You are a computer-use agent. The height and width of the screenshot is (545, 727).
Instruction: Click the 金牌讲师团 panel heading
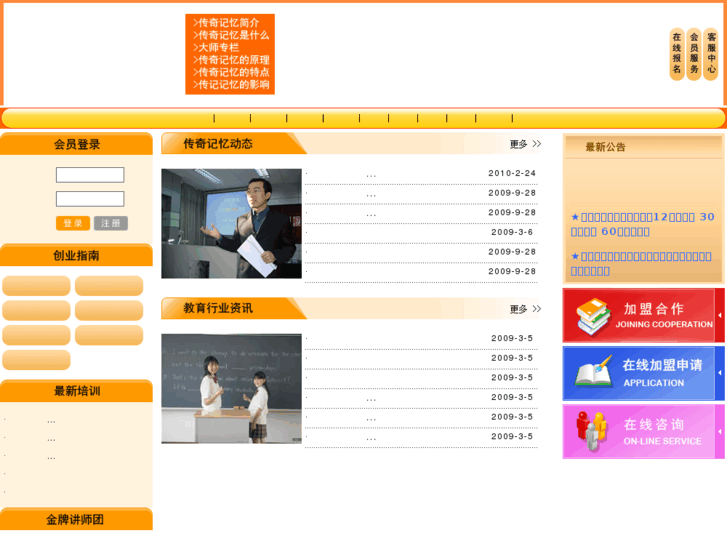(75, 519)
